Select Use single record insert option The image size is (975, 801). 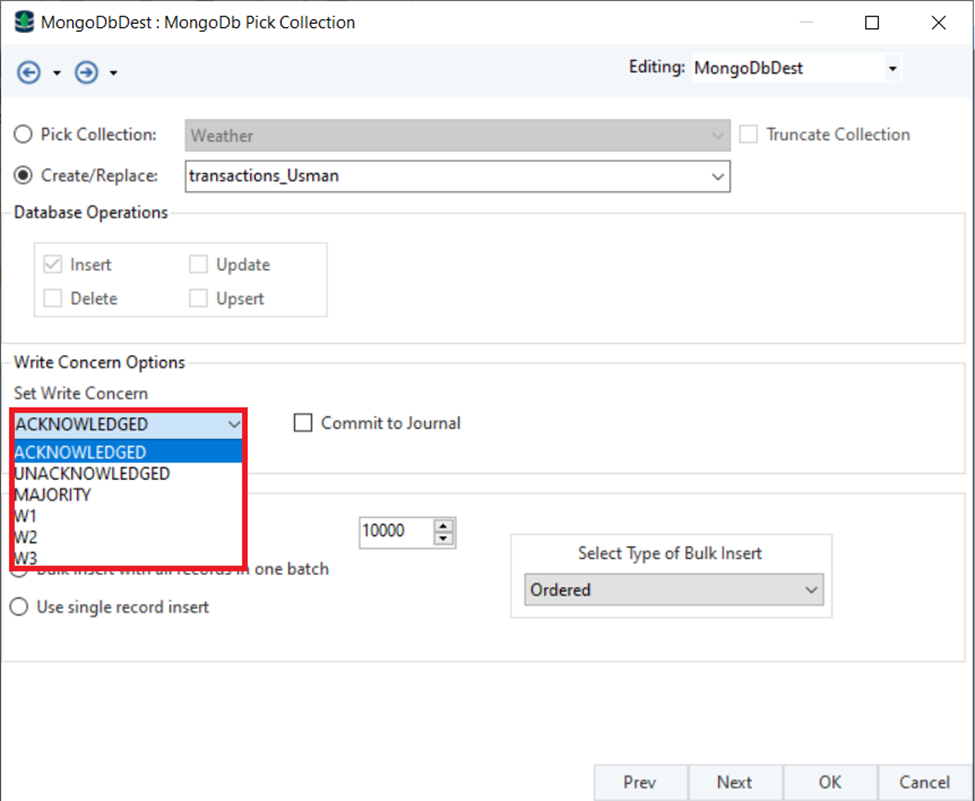tap(19, 607)
